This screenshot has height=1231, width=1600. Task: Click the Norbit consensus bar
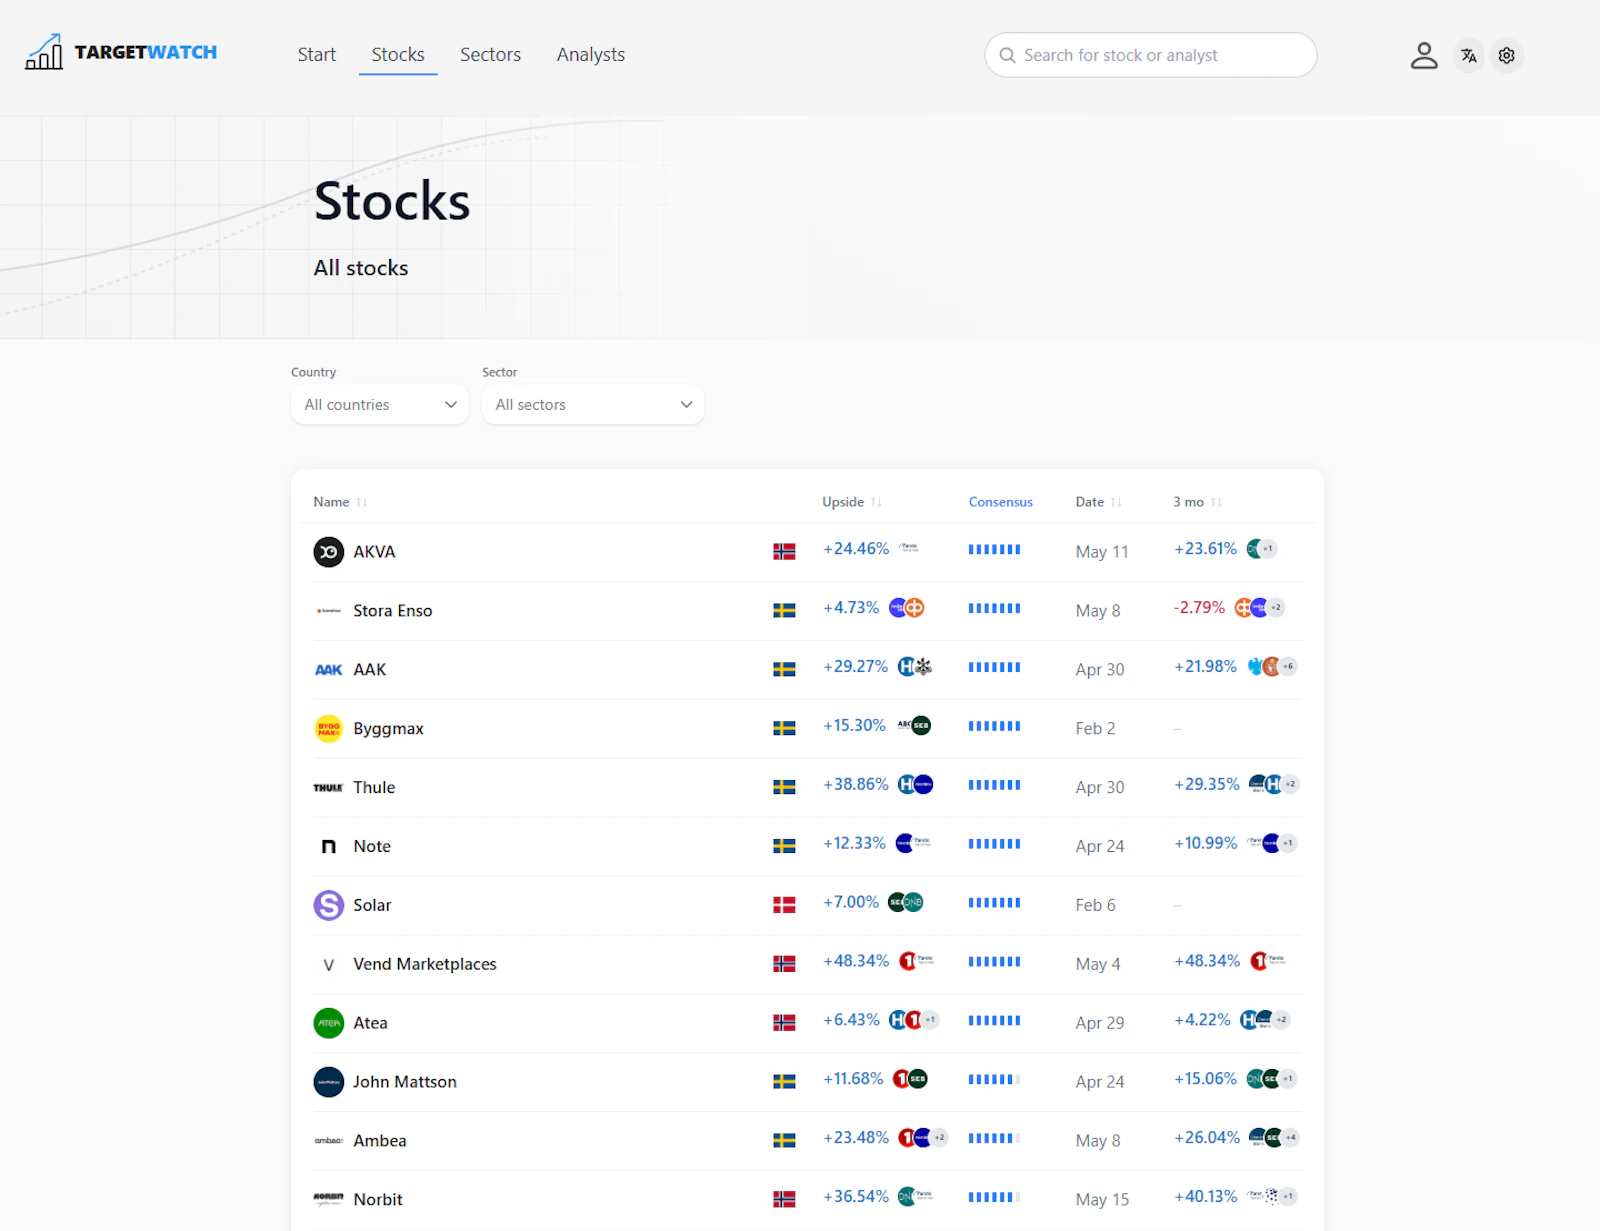click(x=994, y=1197)
